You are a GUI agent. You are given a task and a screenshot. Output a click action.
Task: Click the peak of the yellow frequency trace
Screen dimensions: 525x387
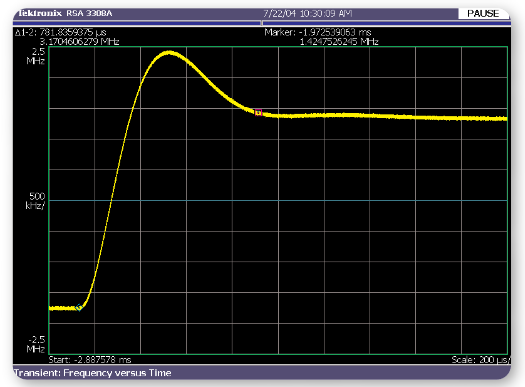click(x=169, y=53)
